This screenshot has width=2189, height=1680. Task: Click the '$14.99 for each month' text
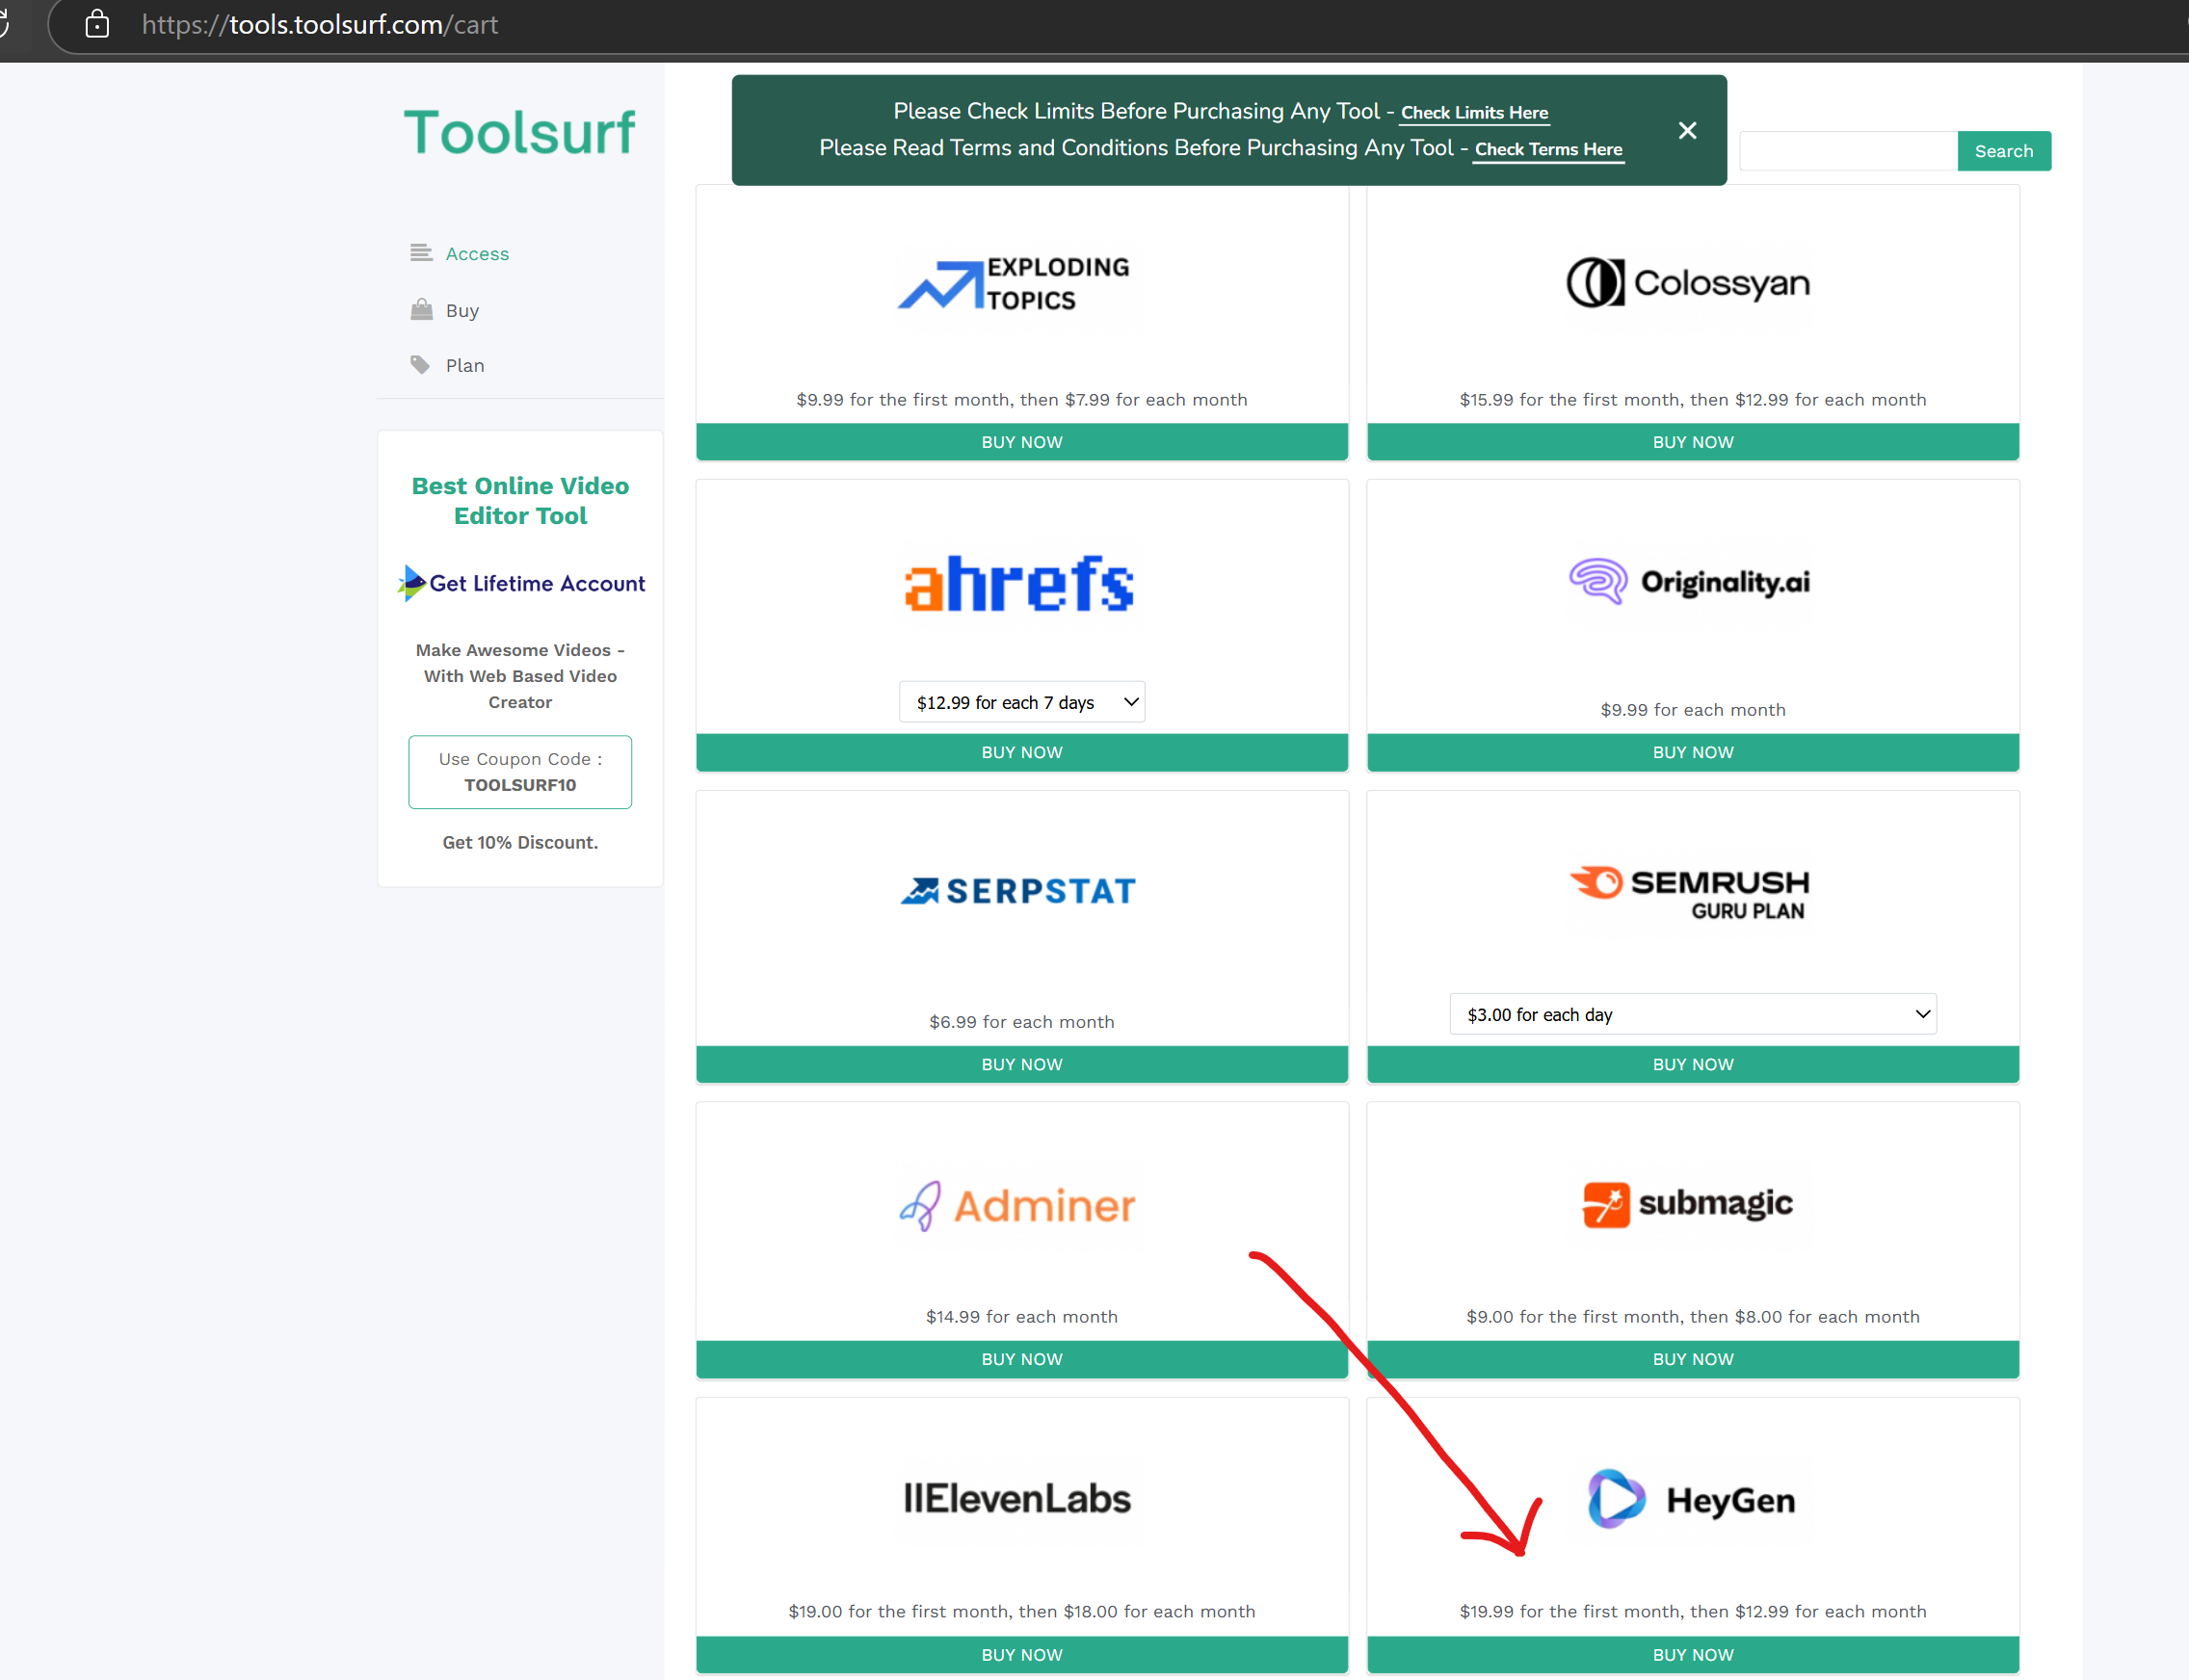pos(1022,1316)
